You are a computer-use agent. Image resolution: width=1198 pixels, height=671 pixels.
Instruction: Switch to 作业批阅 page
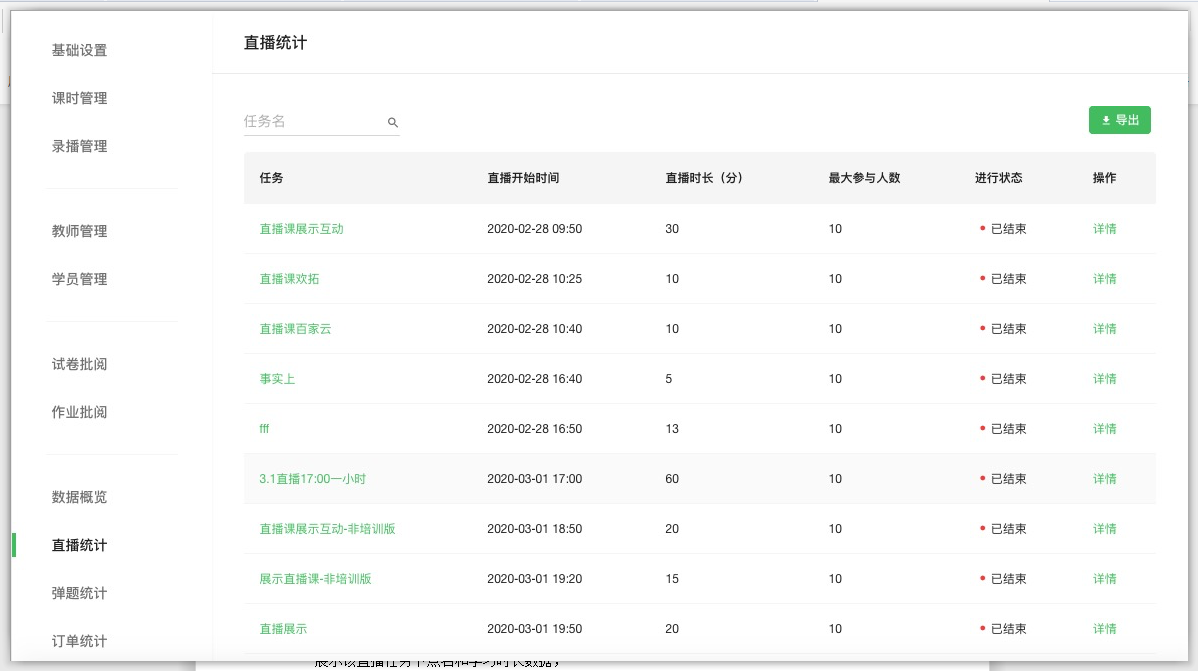(79, 412)
